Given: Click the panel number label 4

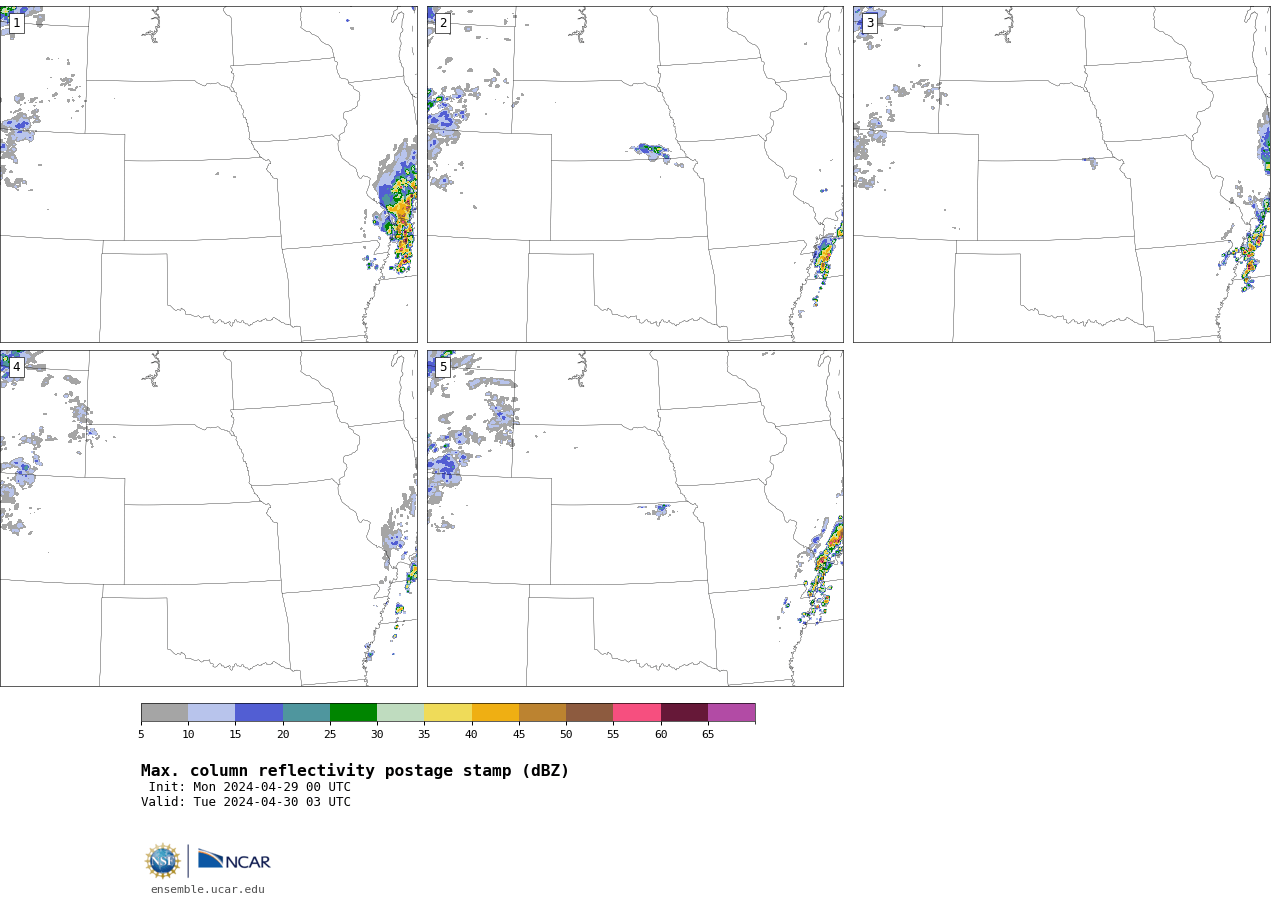Looking at the screenshot, I should coord(16,367).
